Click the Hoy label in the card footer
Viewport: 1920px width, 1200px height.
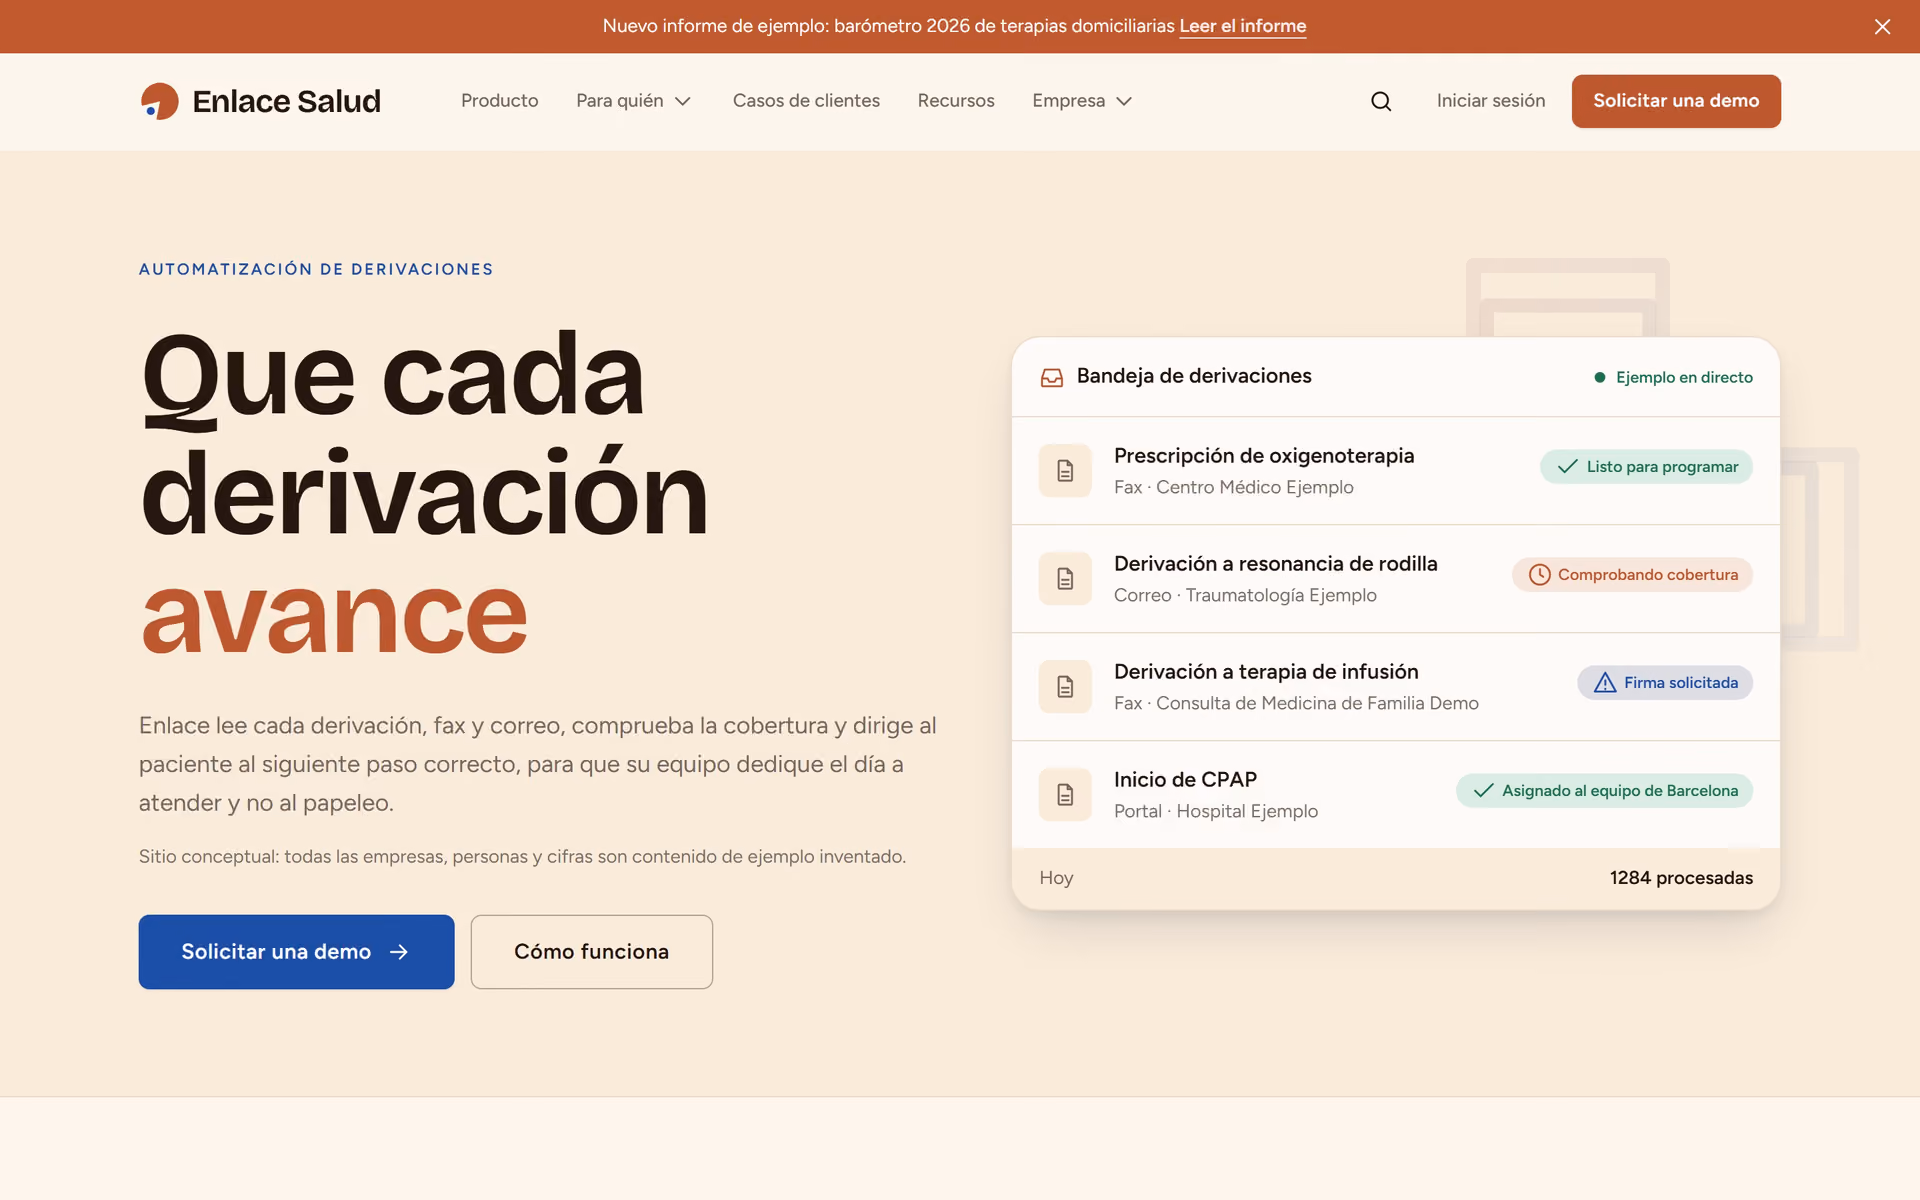(1056, 878)
